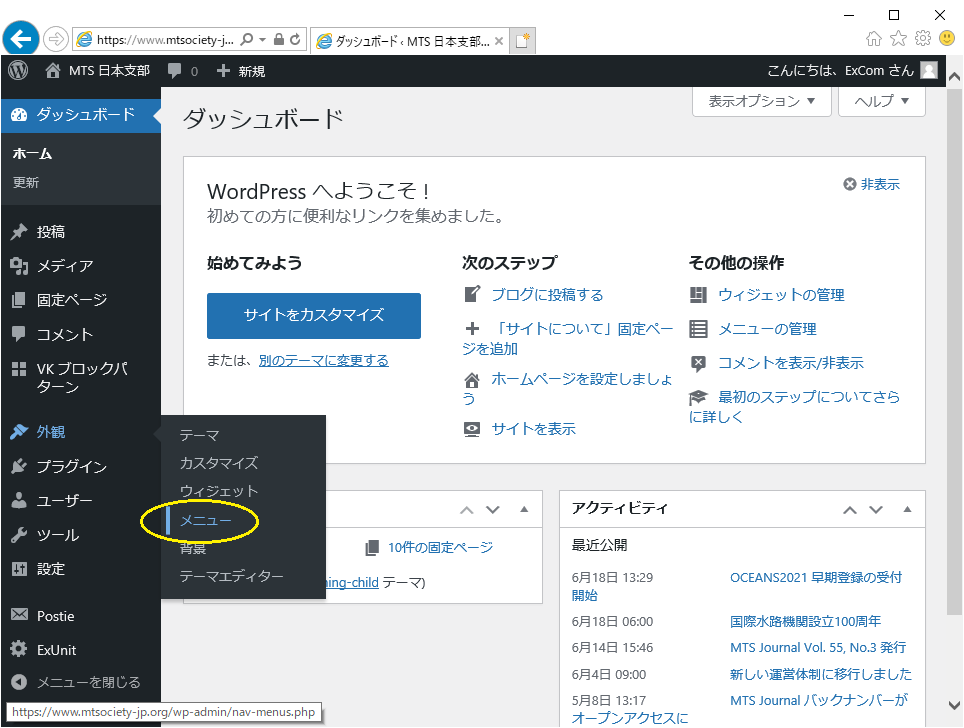Screen dimensions: 964x728
Task: Expand the 表示オプション dropdown
Action: 762,101
